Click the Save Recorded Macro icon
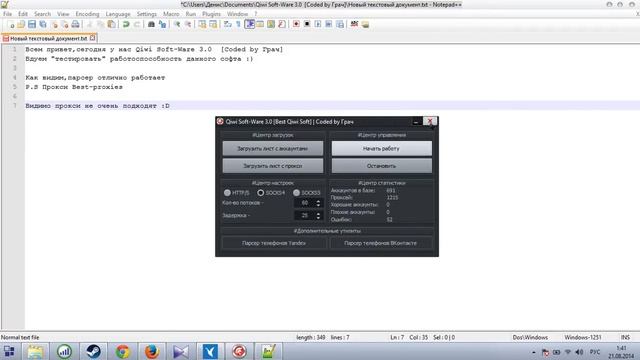 click(340, 24)
